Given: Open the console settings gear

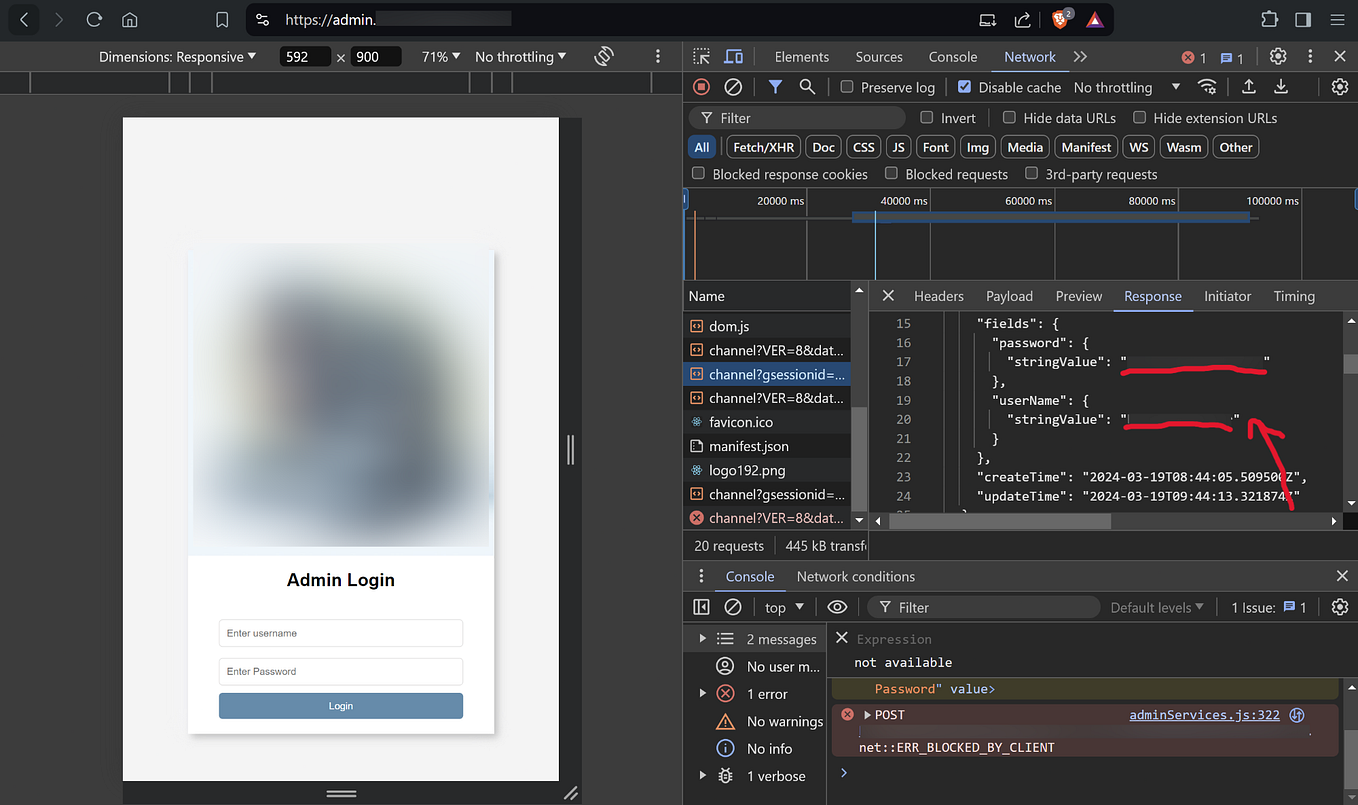Looking at the screenshot, I should coord(1340,607).
